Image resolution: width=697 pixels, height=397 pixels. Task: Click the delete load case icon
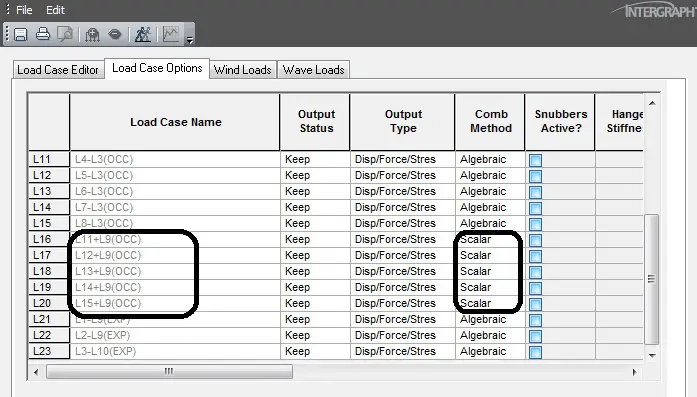115,34
